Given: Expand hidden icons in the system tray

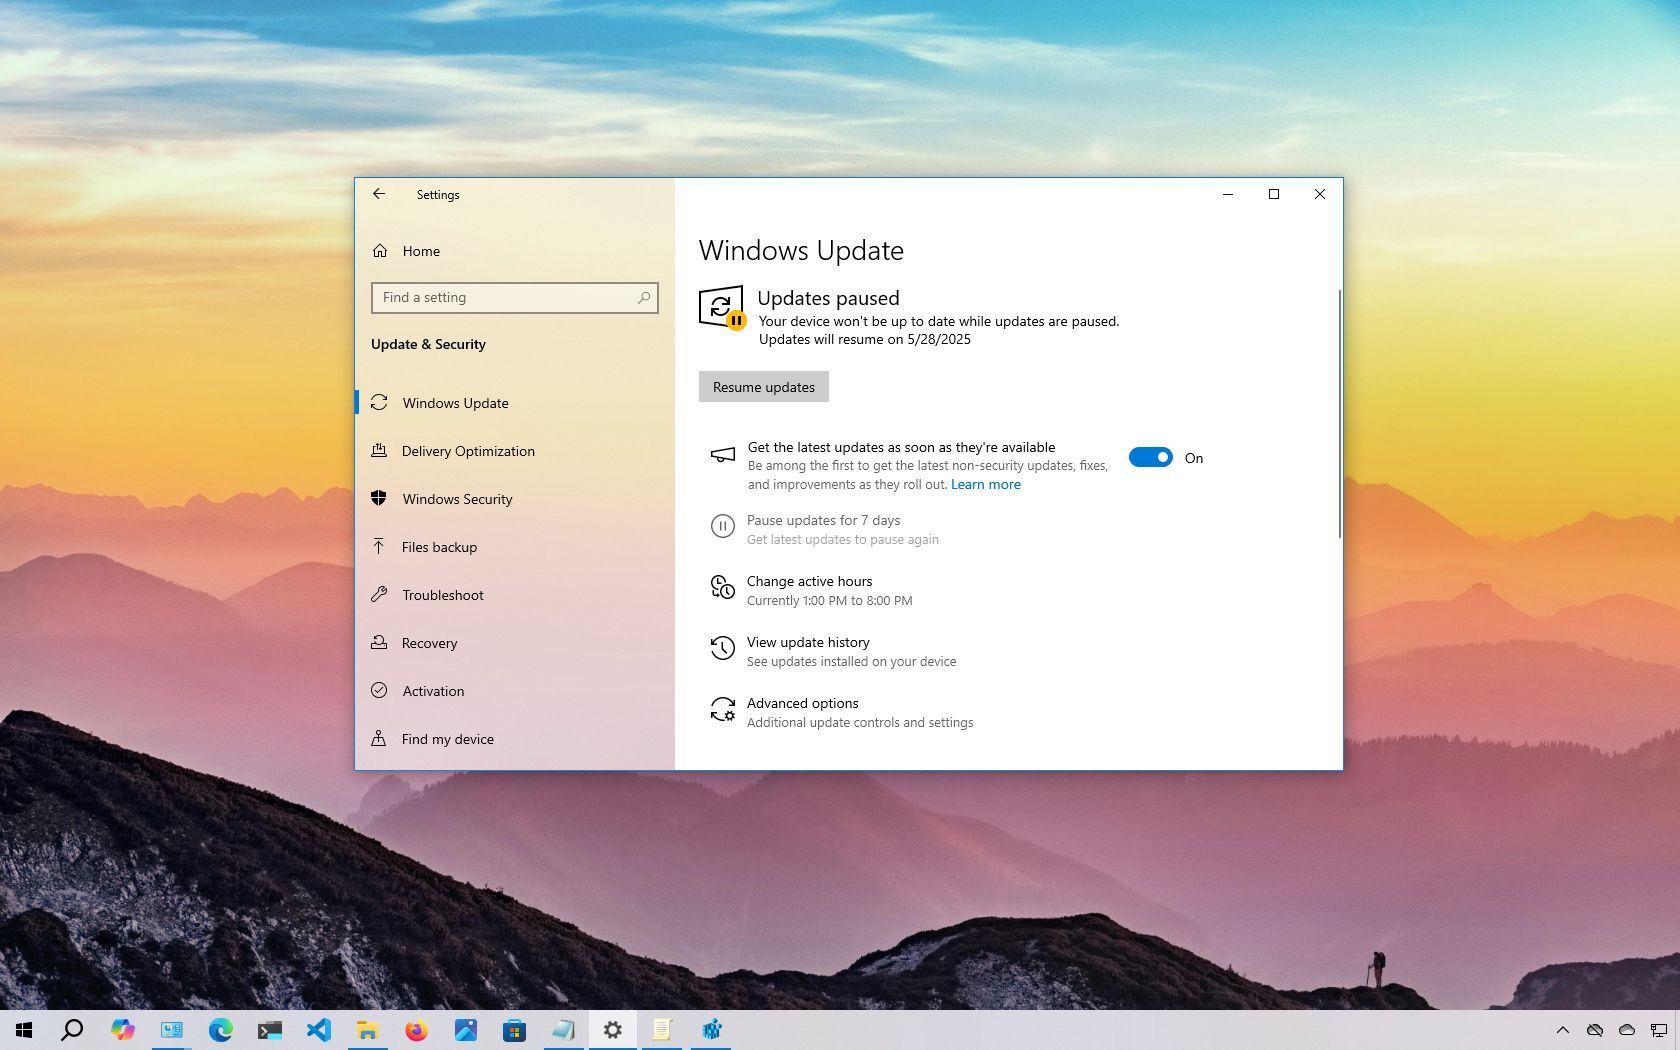Looking at the screenshot, I should tap(1565, 1029).
